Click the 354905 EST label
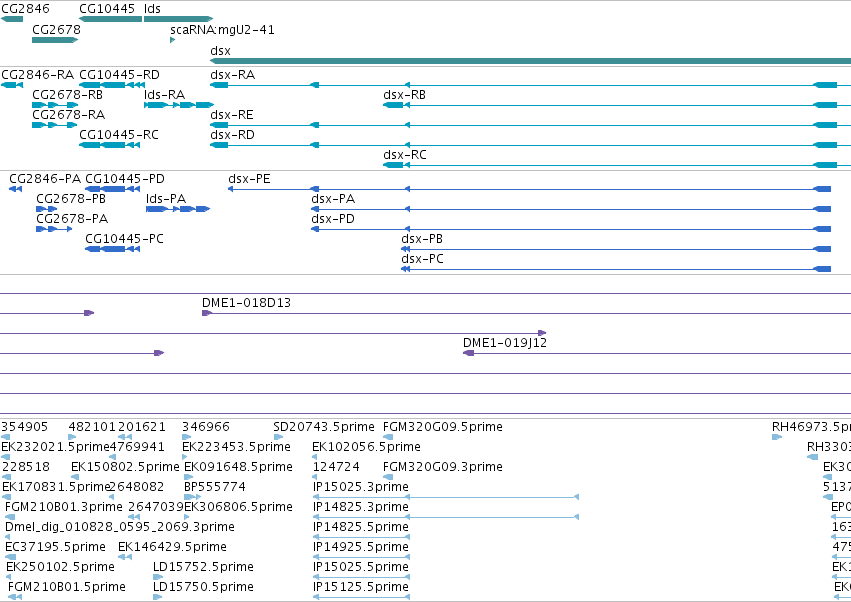851x602 pixels. tap(24, 427)
